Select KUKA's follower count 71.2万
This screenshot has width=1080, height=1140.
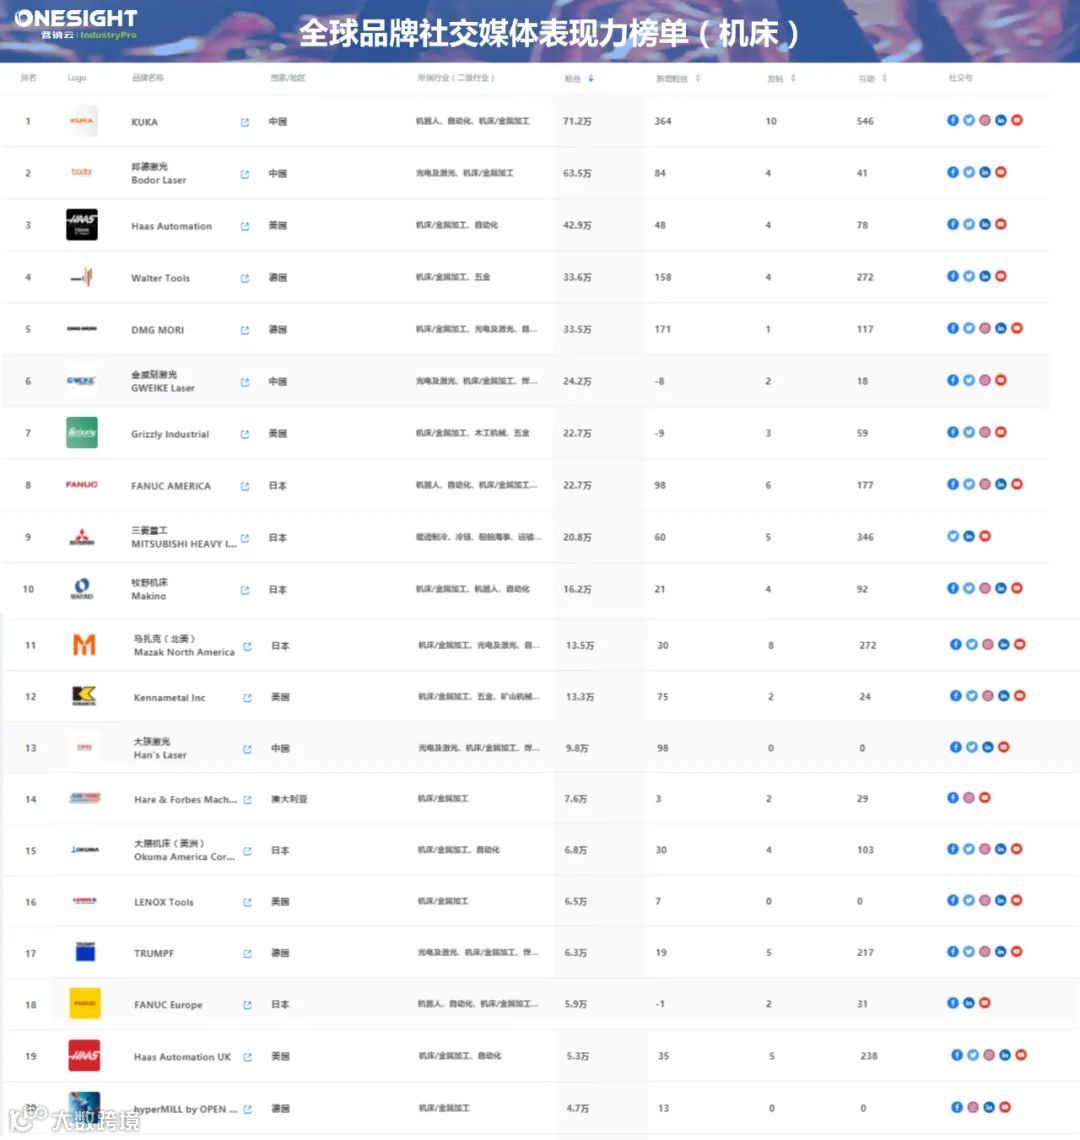[577, 121]
